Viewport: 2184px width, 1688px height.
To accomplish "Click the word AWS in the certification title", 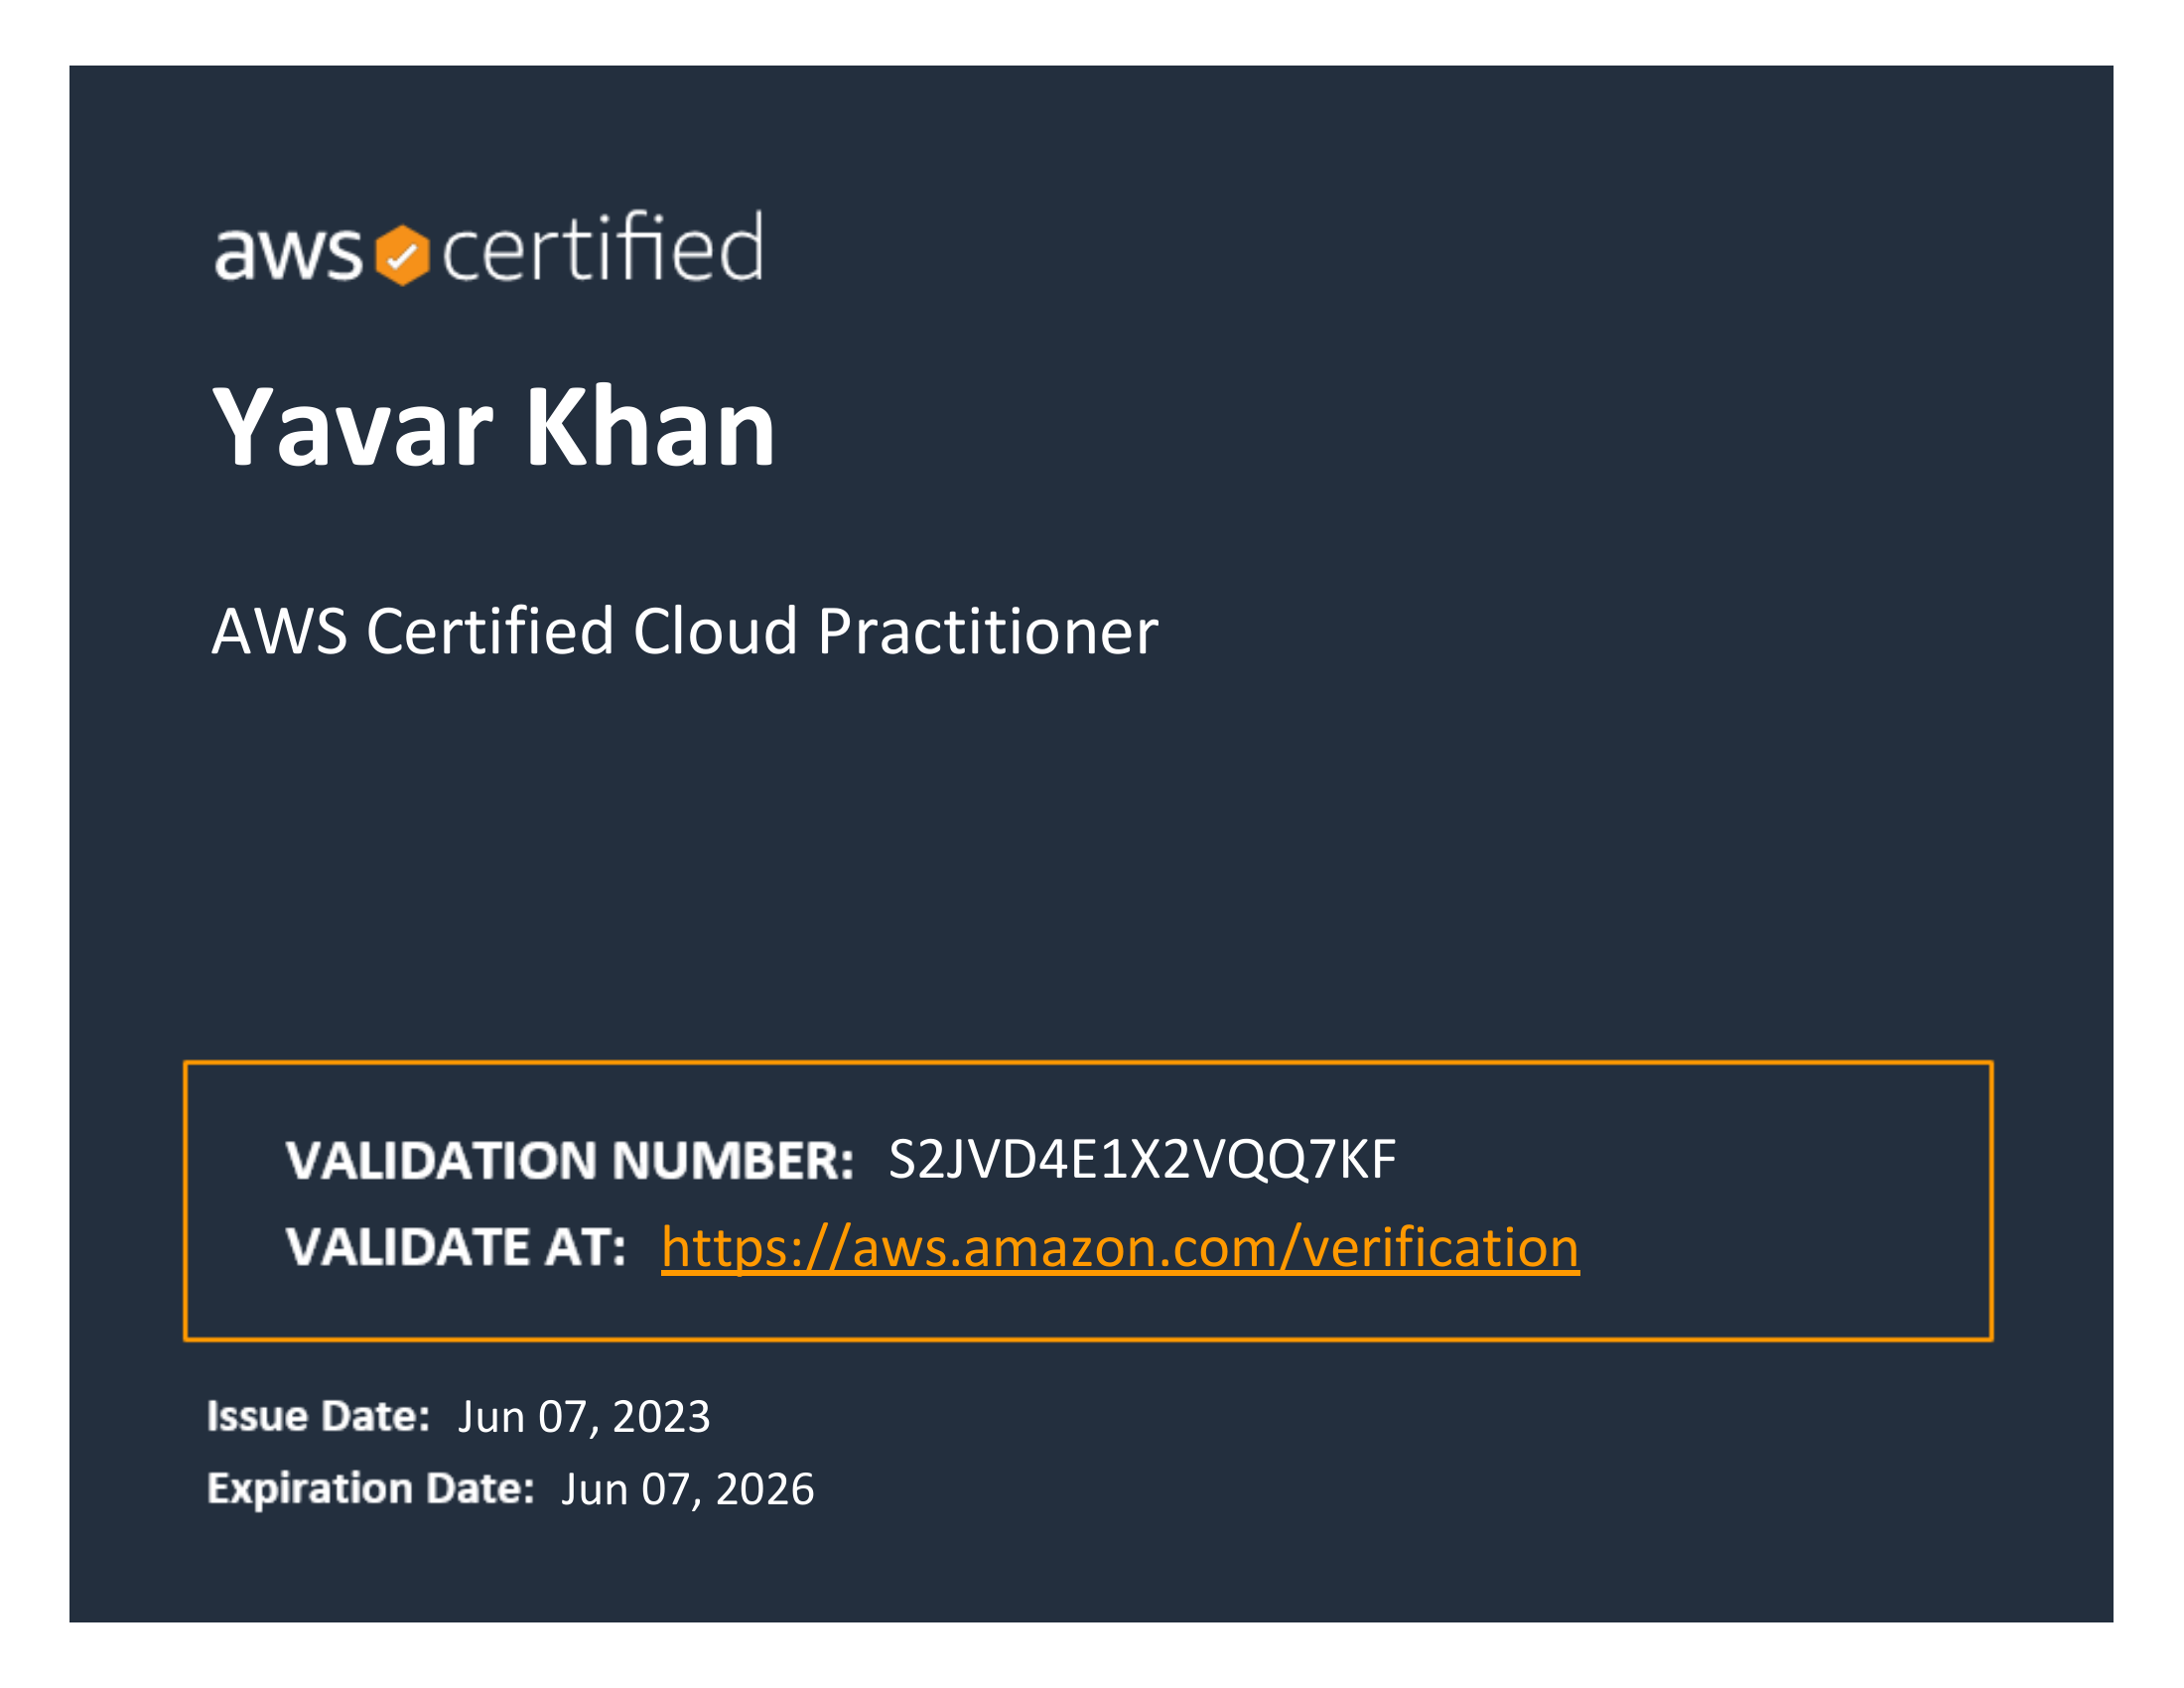I will pyautogui.click(x=280, y=632).
